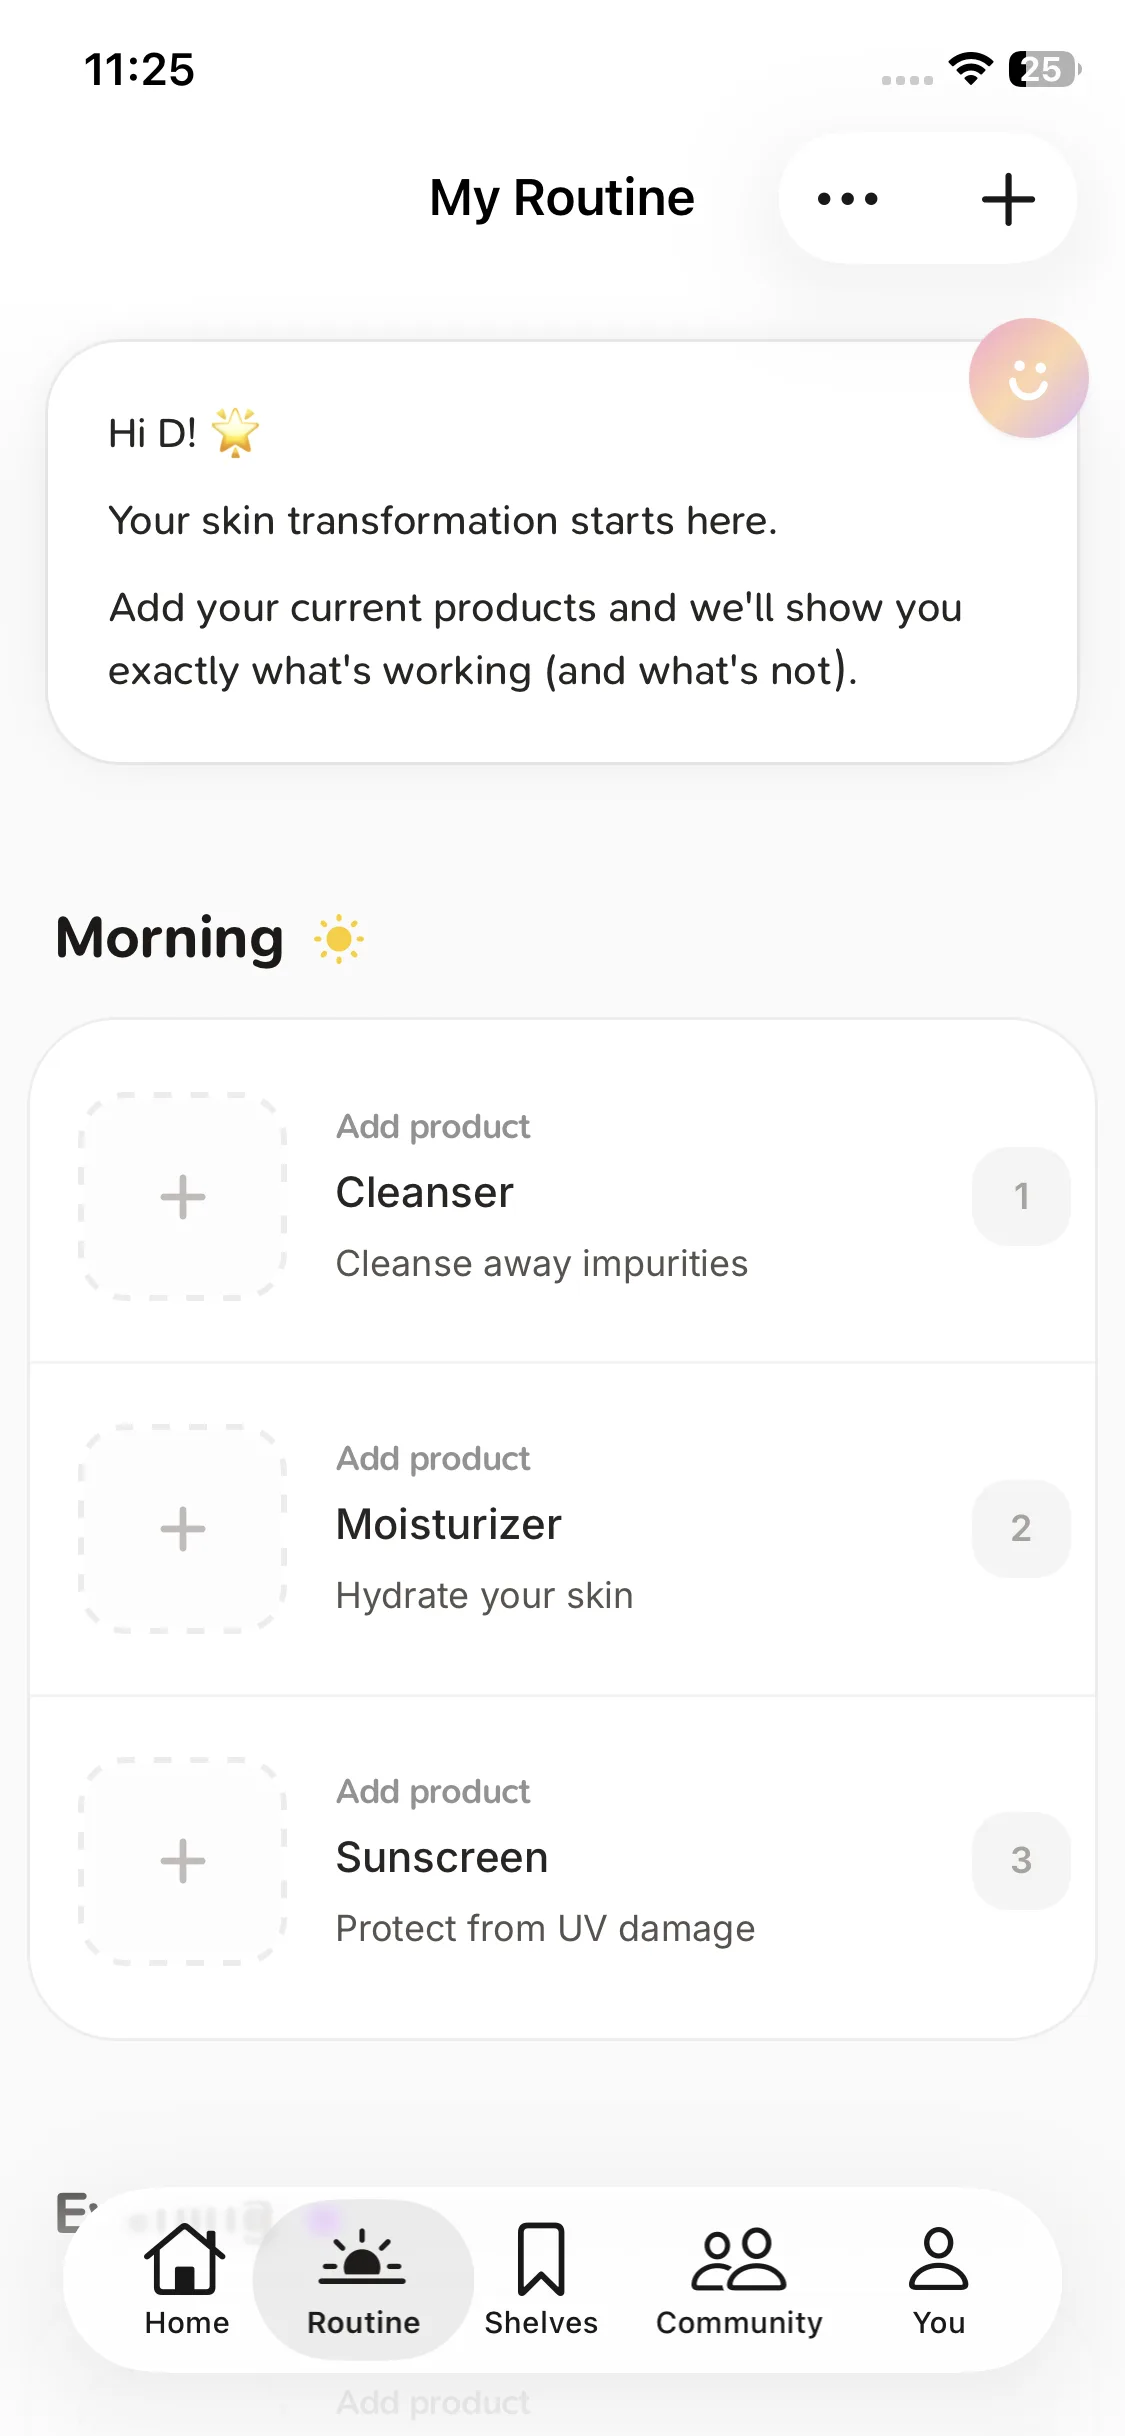Click the Cleanser step title

pos(425,1193)
